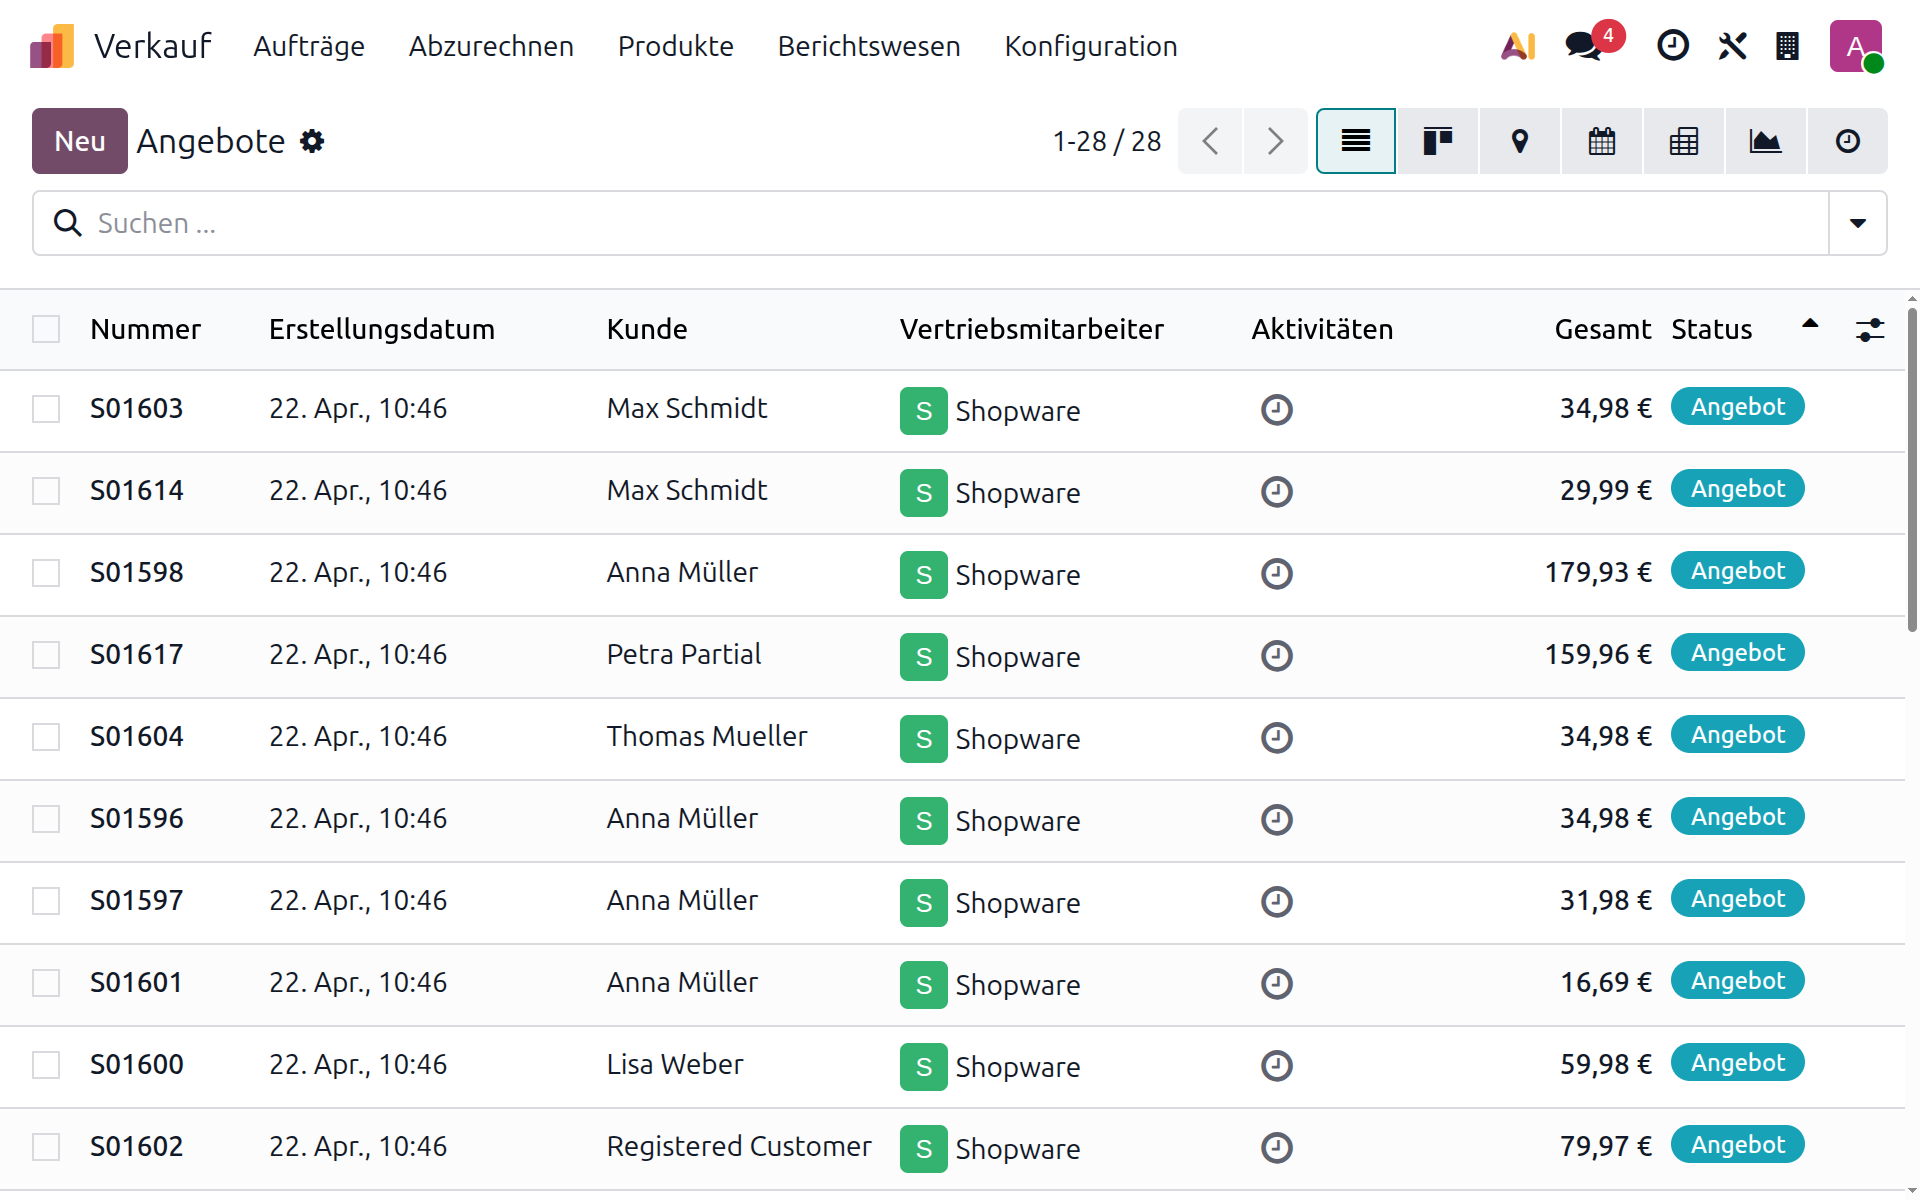Tick the checkbox for S01596
This screenshot has height=1200, width=1920.
(46, 819)
